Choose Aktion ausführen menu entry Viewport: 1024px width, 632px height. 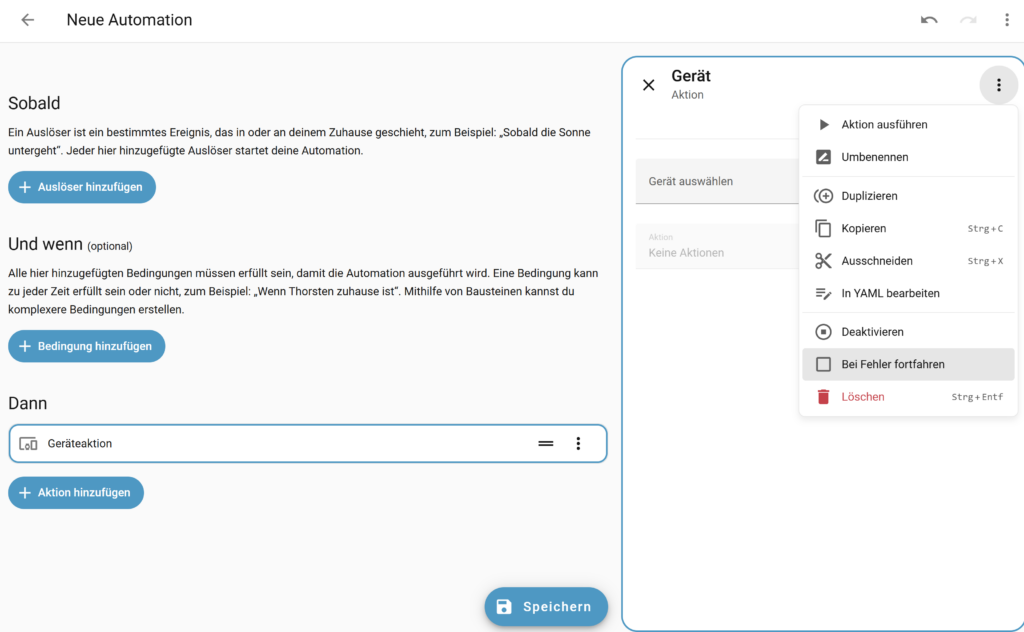point(884,125)
